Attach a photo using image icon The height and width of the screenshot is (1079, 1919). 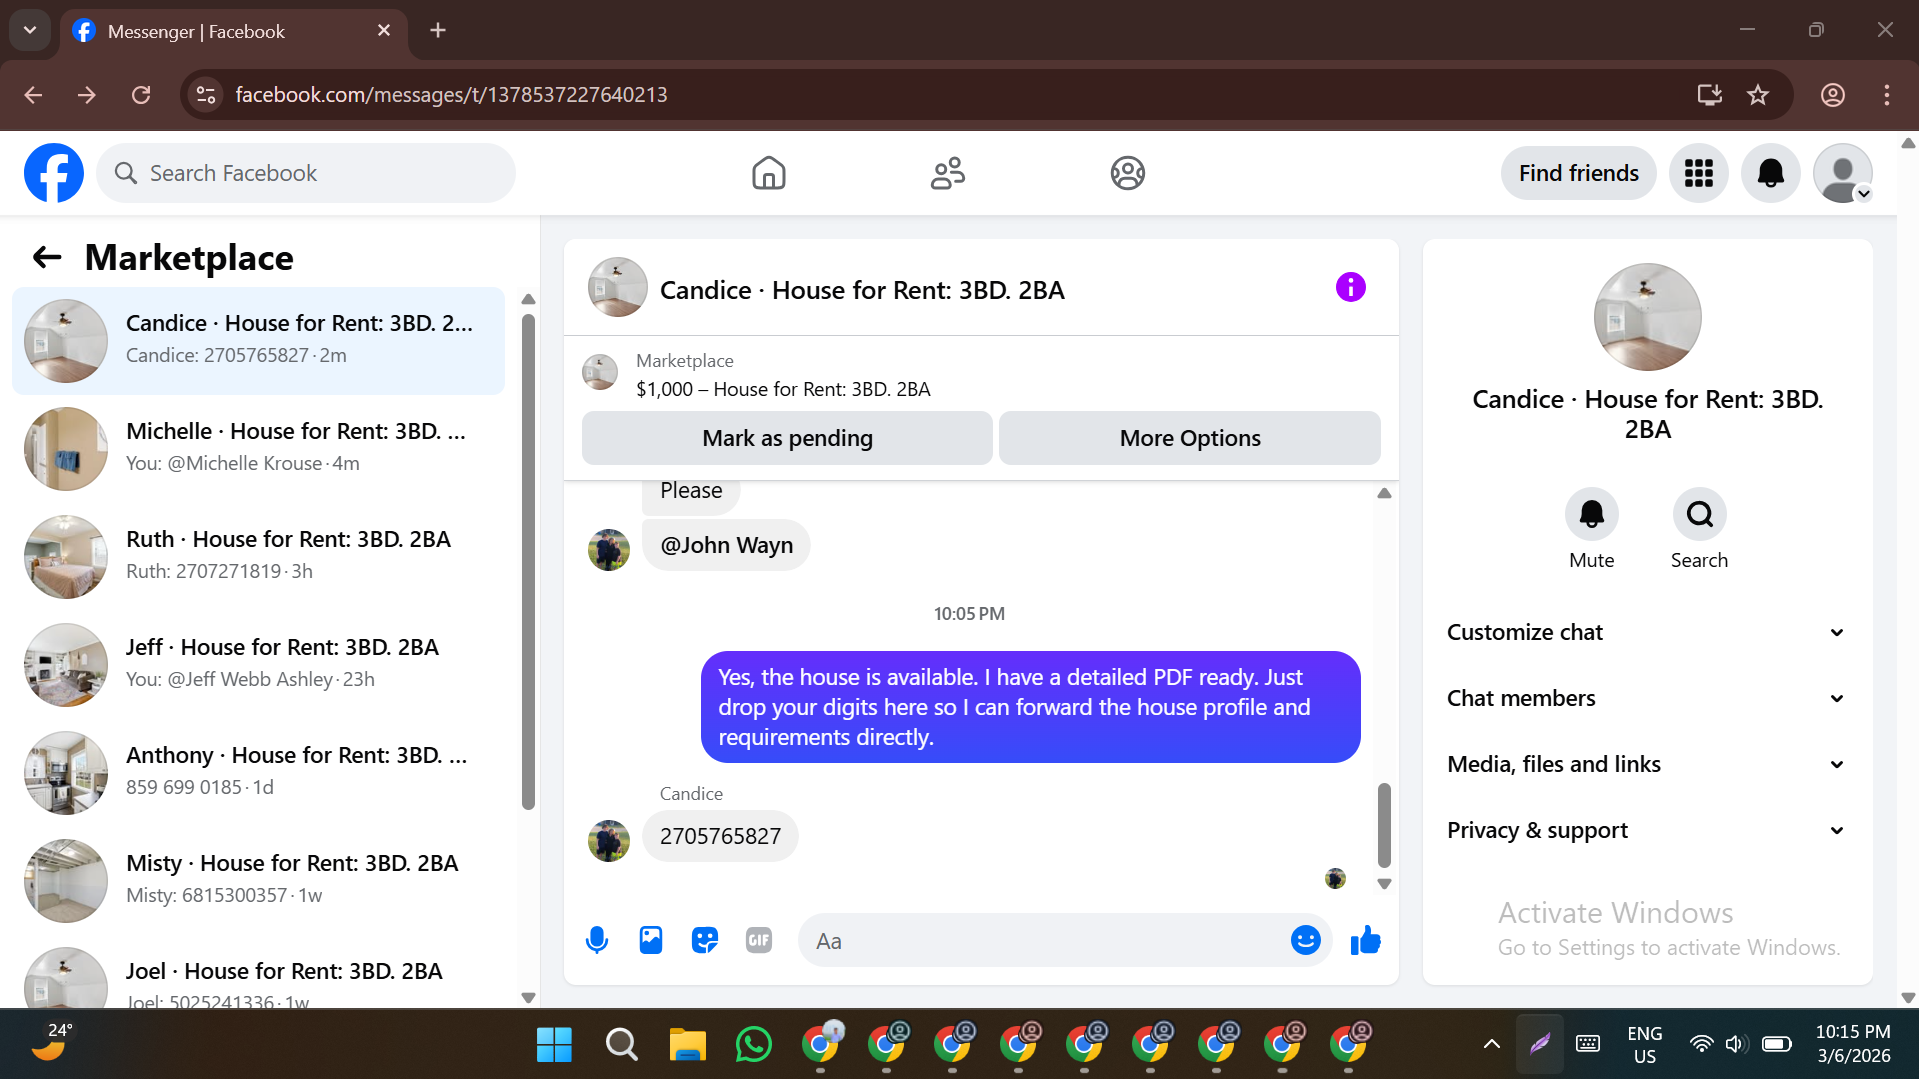[x=651, y=940]
